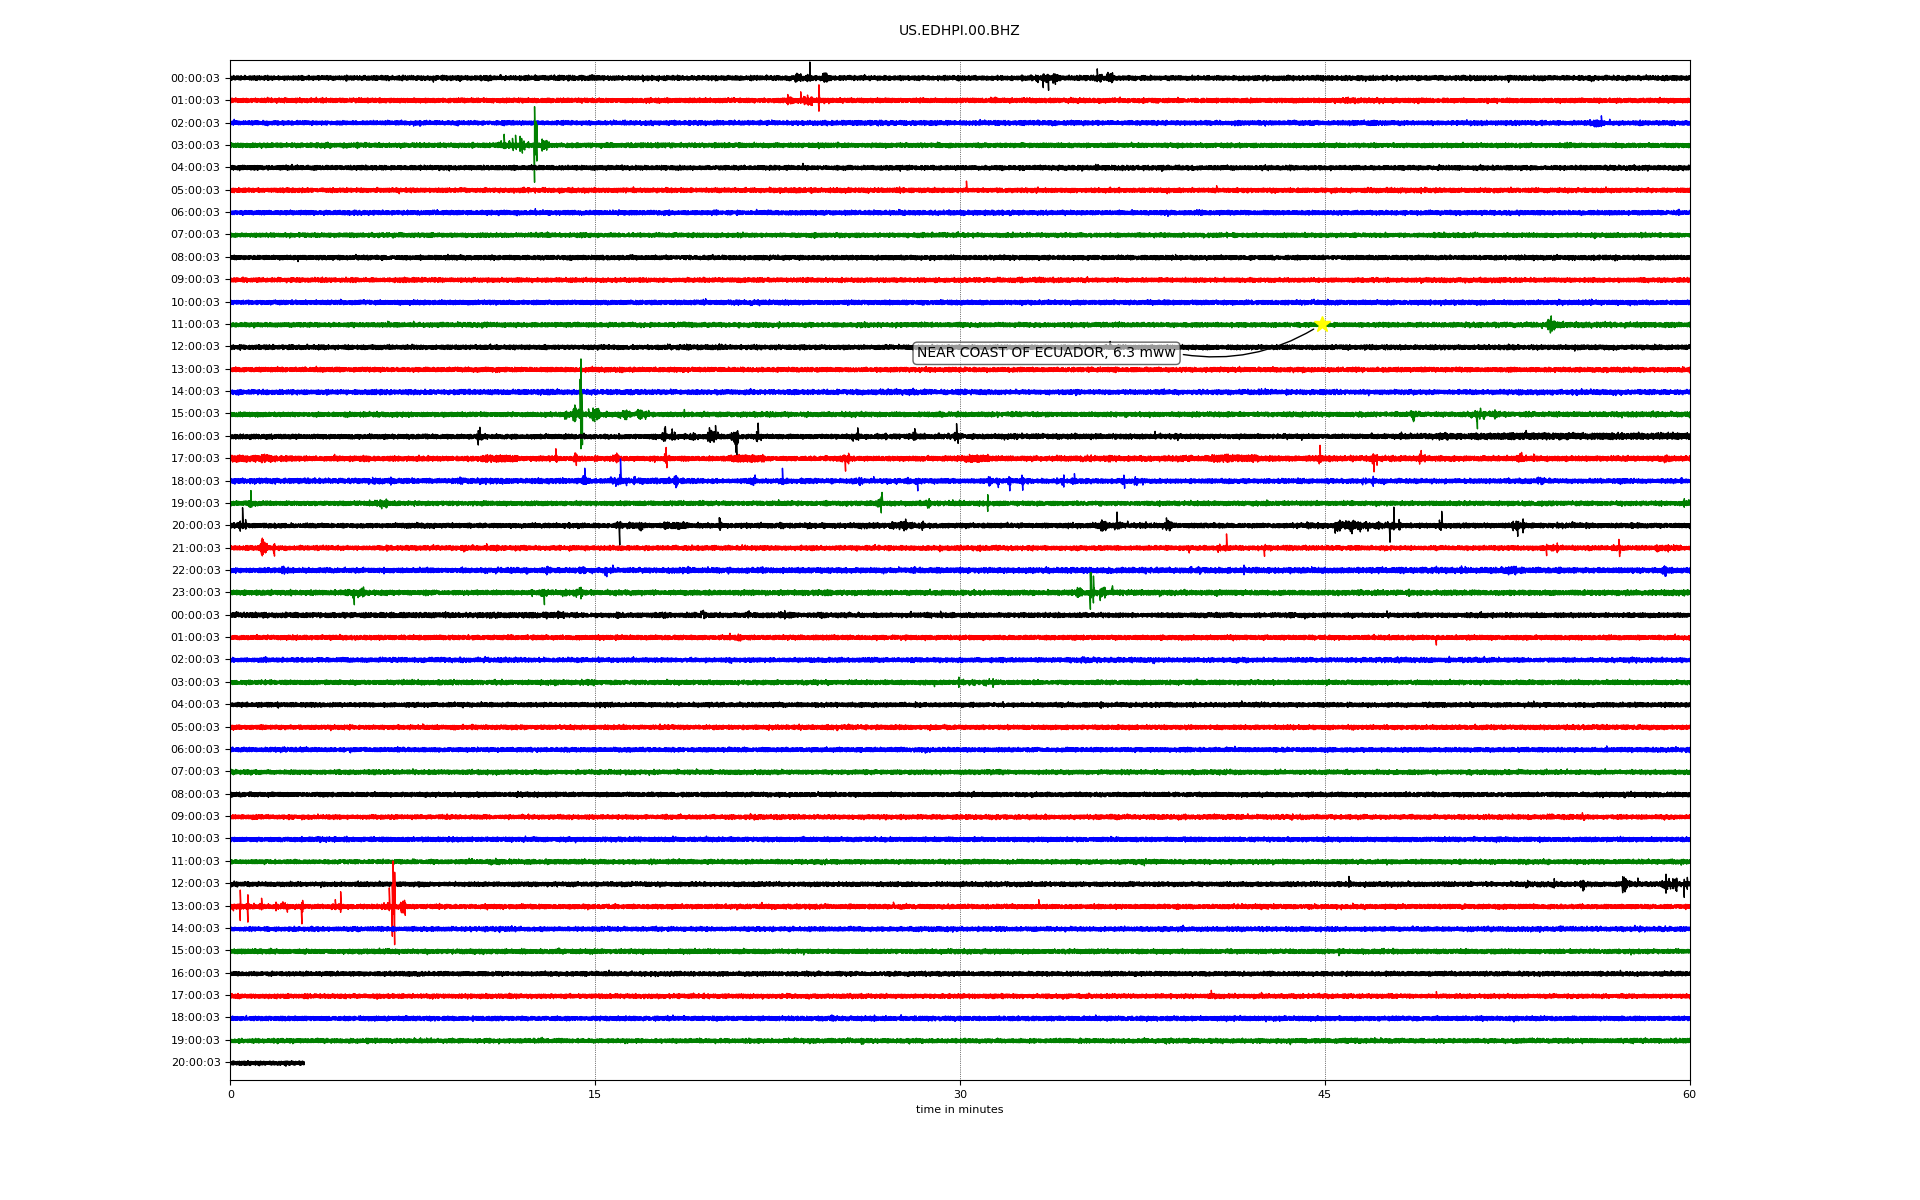Click the green burst on the 23:00:03 trace
This screenshot has height=1200, width=1920.
coord(1091,592)
